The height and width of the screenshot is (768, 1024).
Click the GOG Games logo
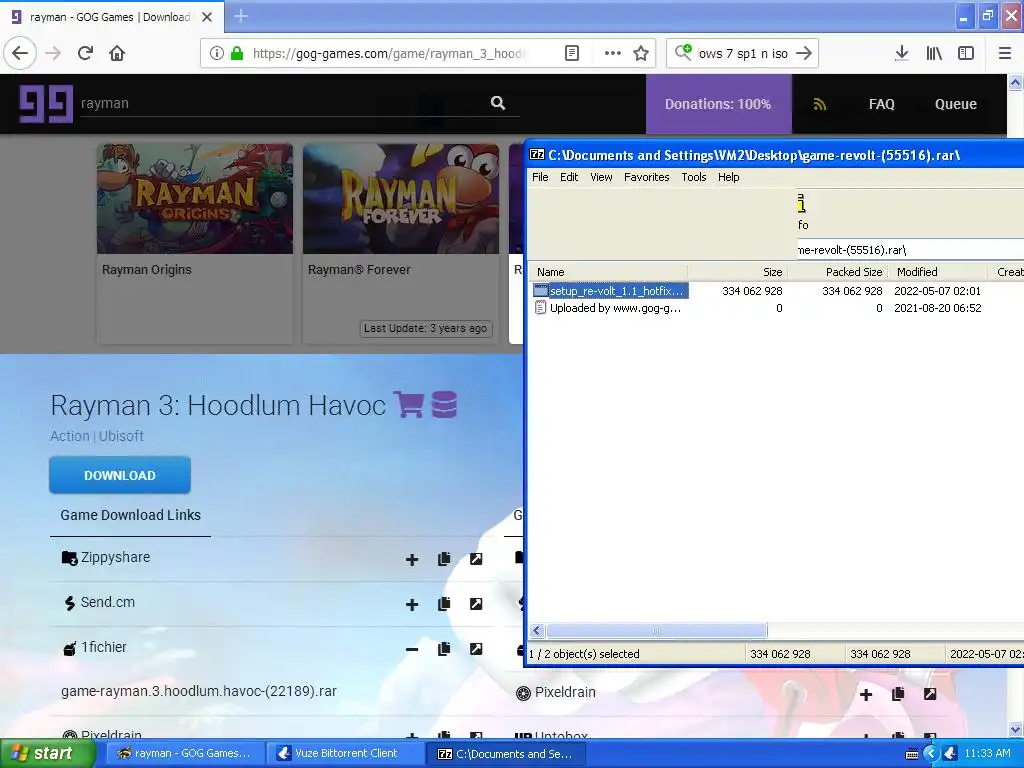click(x=45, y=104)
